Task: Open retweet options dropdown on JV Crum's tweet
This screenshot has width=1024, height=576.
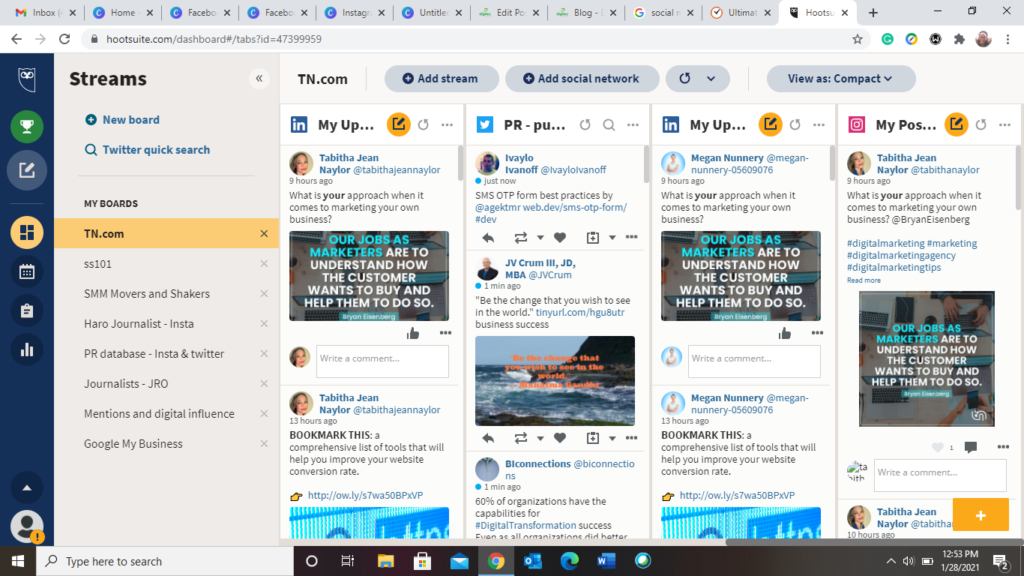Action: 540,438
